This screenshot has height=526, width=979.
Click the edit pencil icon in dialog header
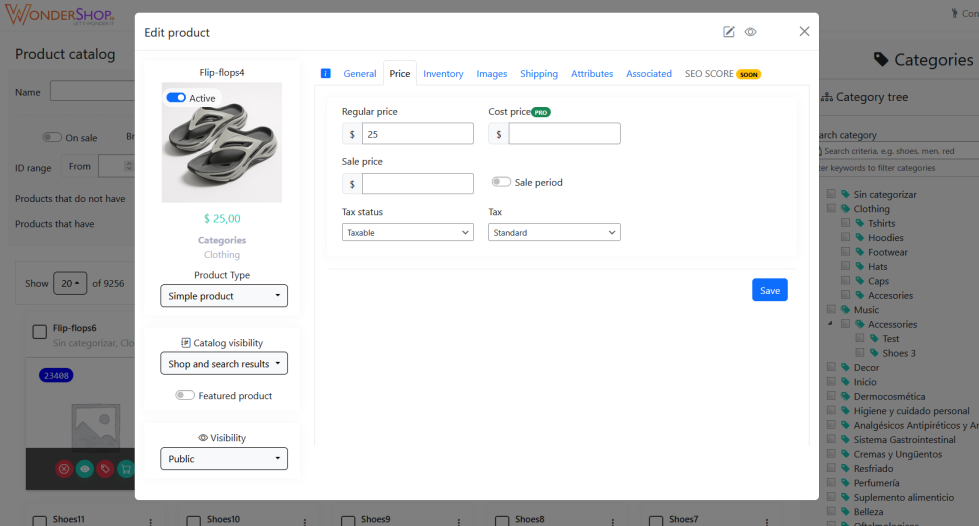pos(729,32)
